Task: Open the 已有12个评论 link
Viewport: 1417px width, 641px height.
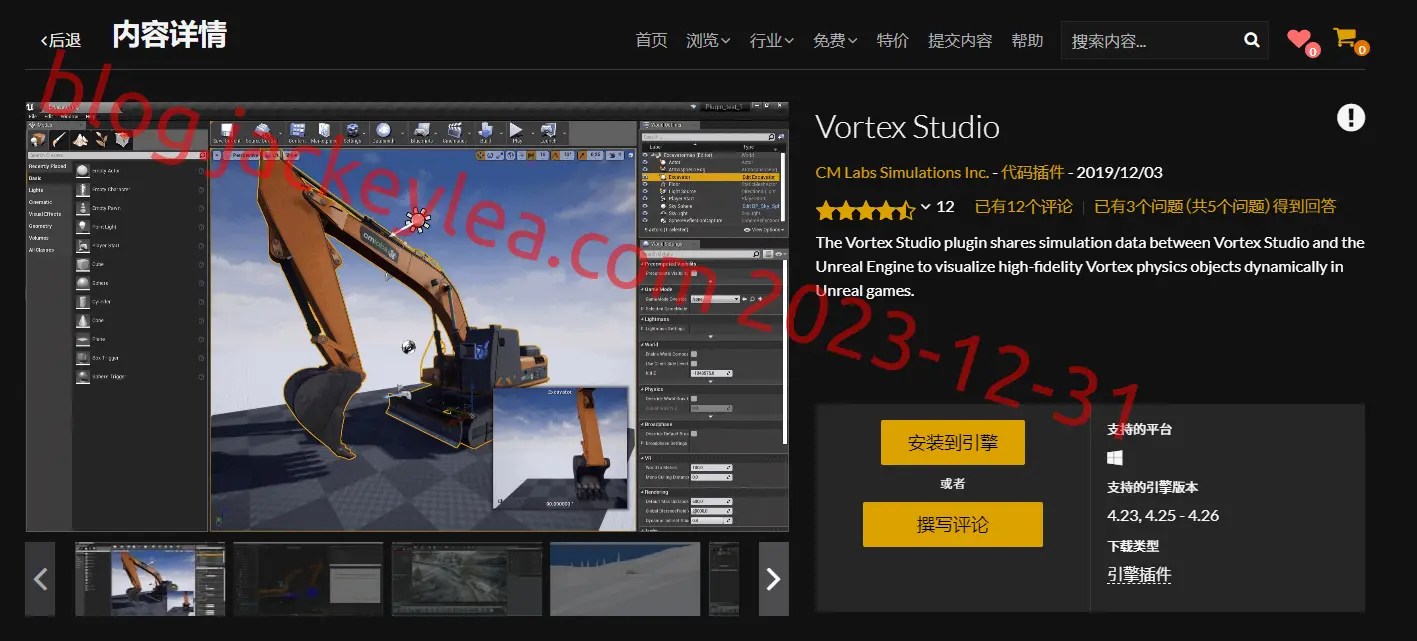Action: [x=1023, y=206]
